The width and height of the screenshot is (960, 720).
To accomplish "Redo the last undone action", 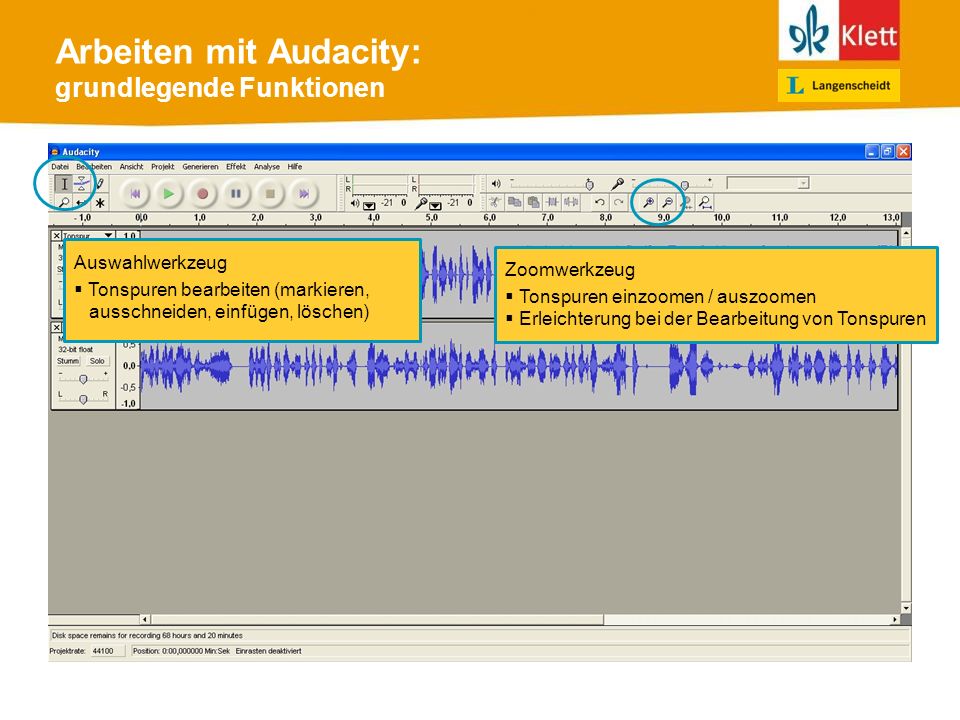I will [x=619, y=202].
